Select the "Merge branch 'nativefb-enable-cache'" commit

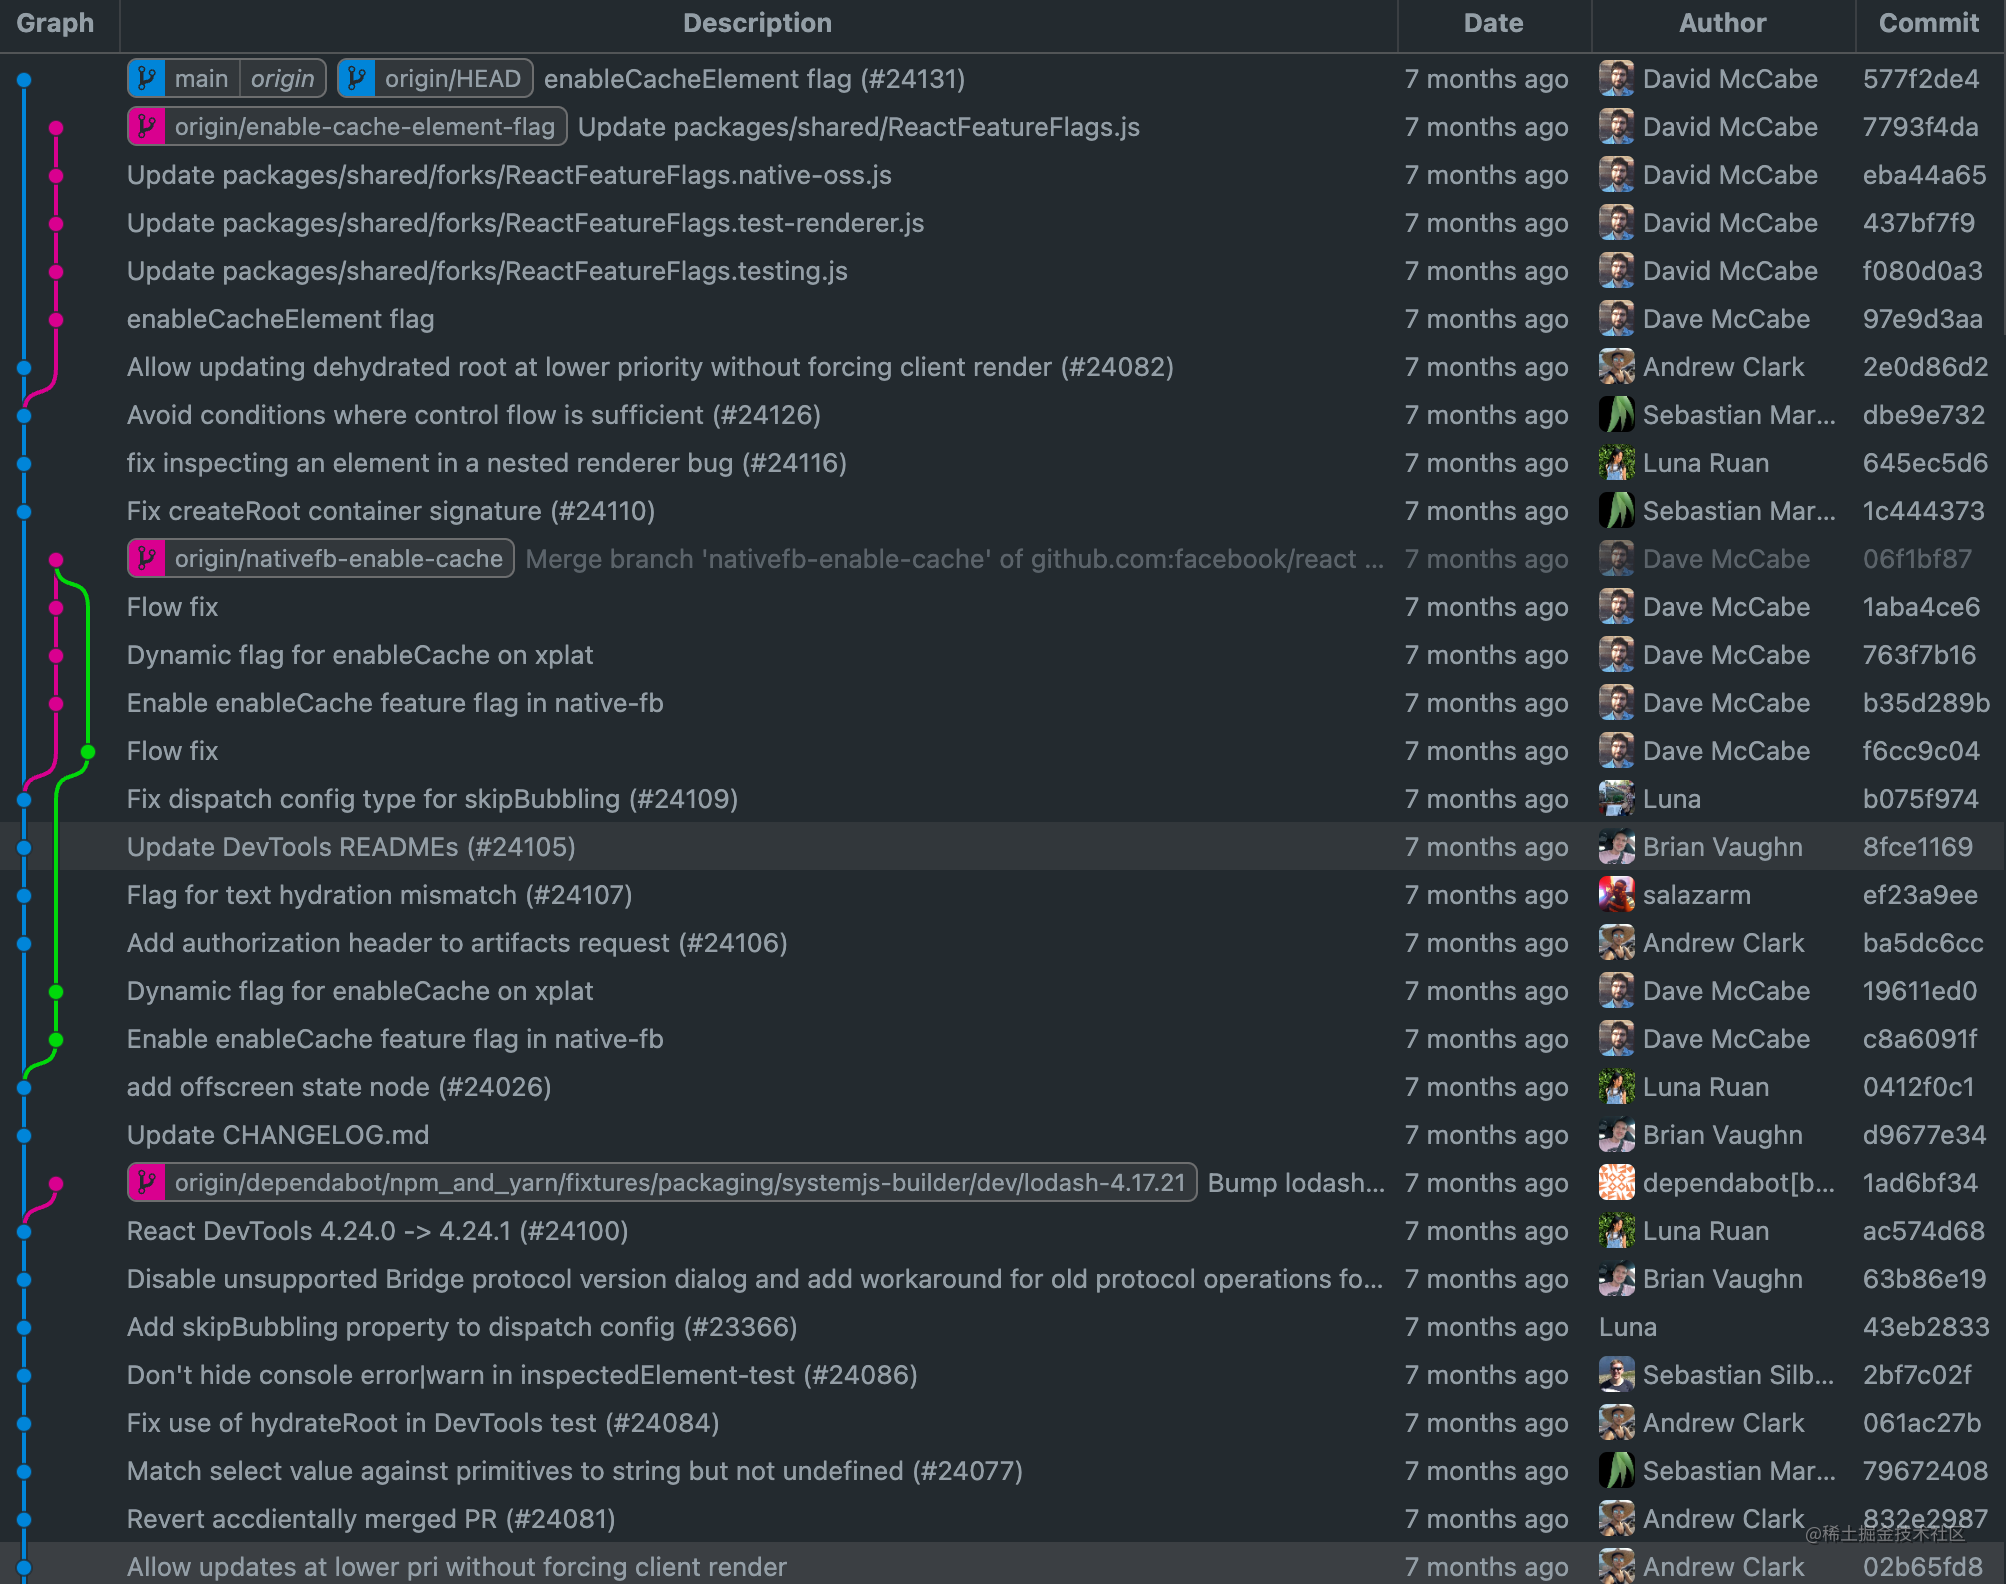[955, 559]
